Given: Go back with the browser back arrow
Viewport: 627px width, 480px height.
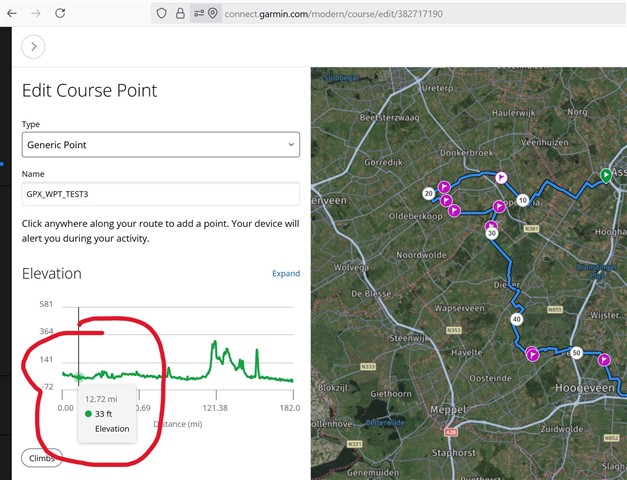Looking at the screenshot, I should 12,13.
